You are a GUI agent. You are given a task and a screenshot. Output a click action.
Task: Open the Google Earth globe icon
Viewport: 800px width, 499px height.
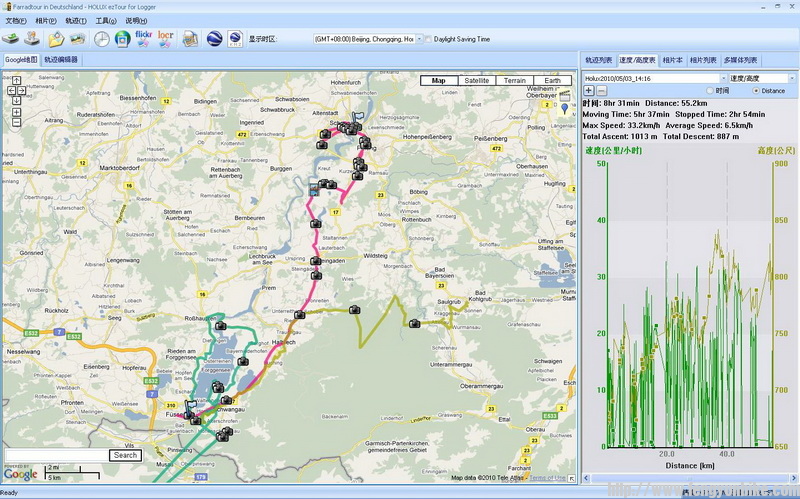(214, 39)
